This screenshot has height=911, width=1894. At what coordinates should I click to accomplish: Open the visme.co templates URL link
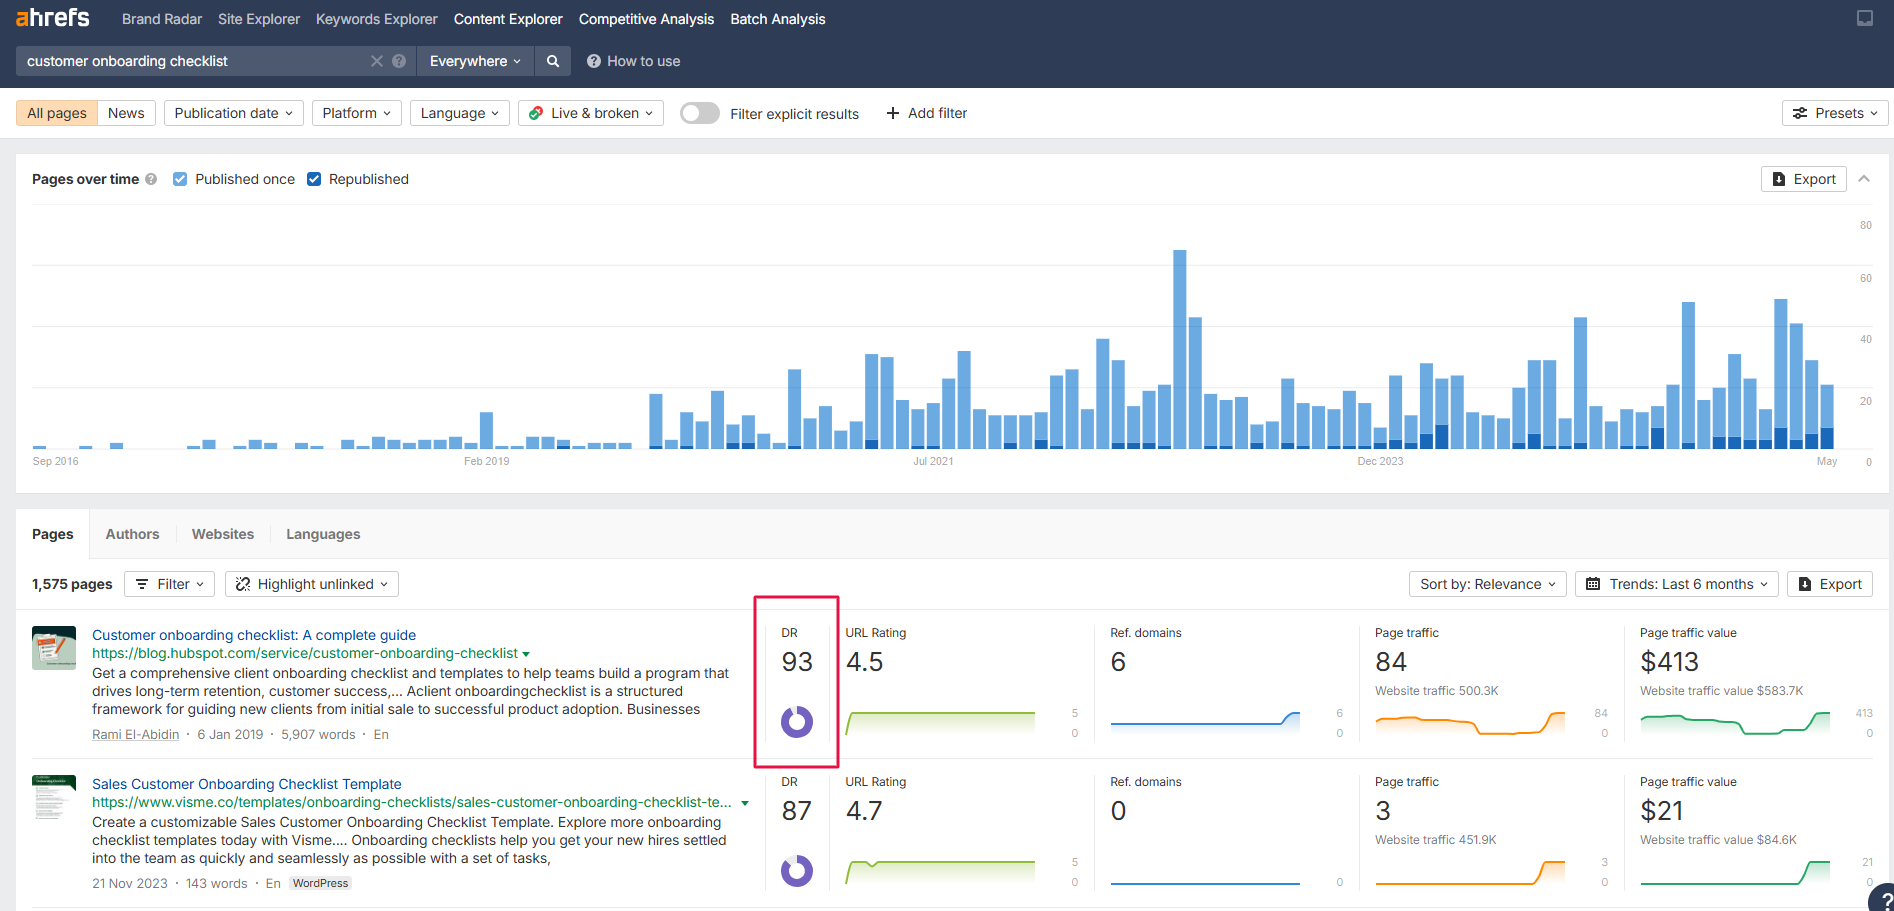(x=412, y=802)
